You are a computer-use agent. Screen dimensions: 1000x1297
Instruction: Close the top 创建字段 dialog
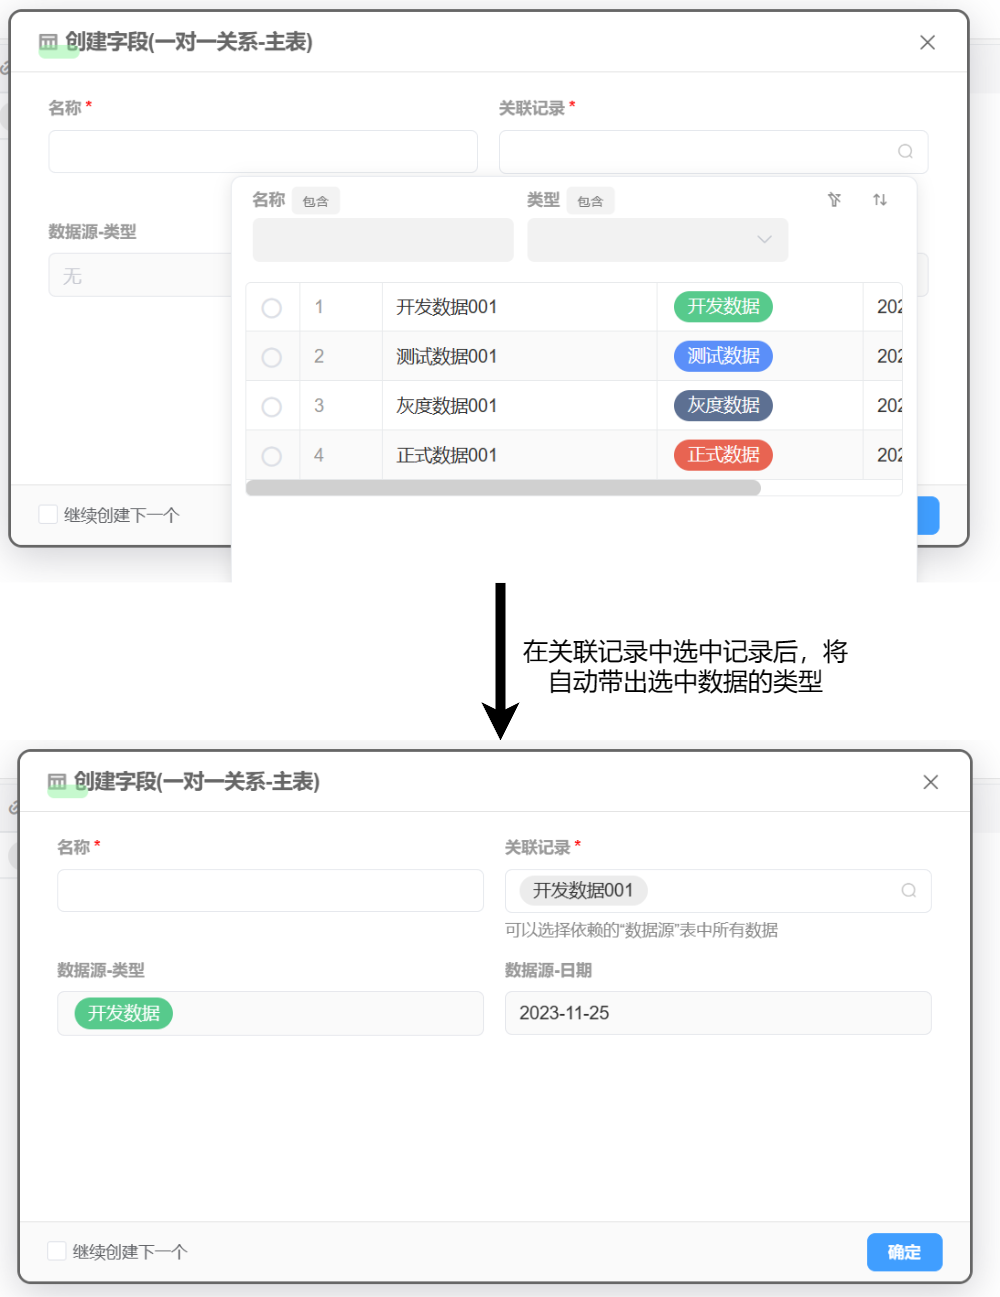[927, 42]
